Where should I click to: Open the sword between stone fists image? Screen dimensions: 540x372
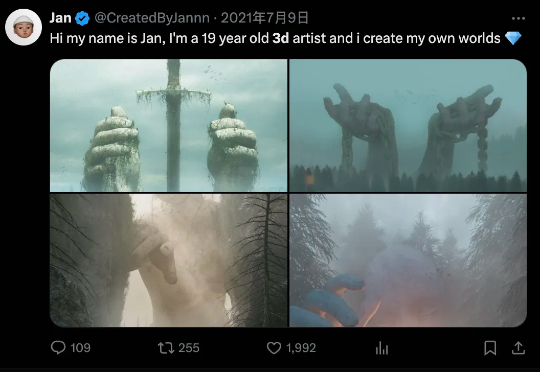pyautogui.click(x=168, y=125)
